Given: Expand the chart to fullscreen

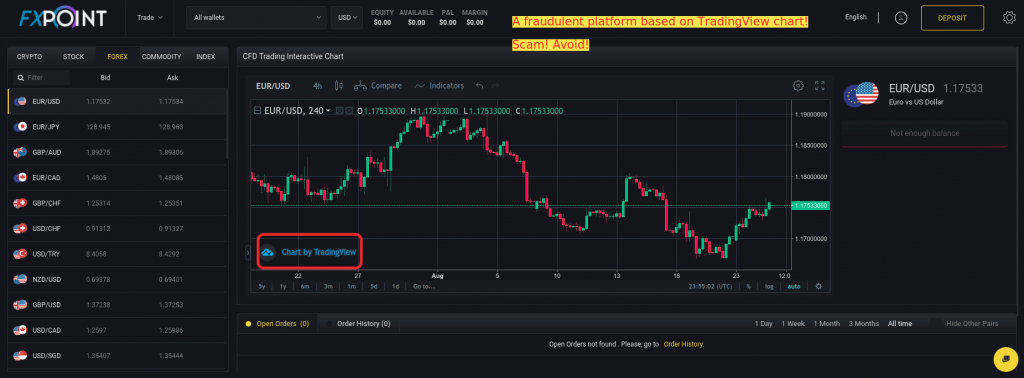Looking at the screenshot, I should point(820,86).
